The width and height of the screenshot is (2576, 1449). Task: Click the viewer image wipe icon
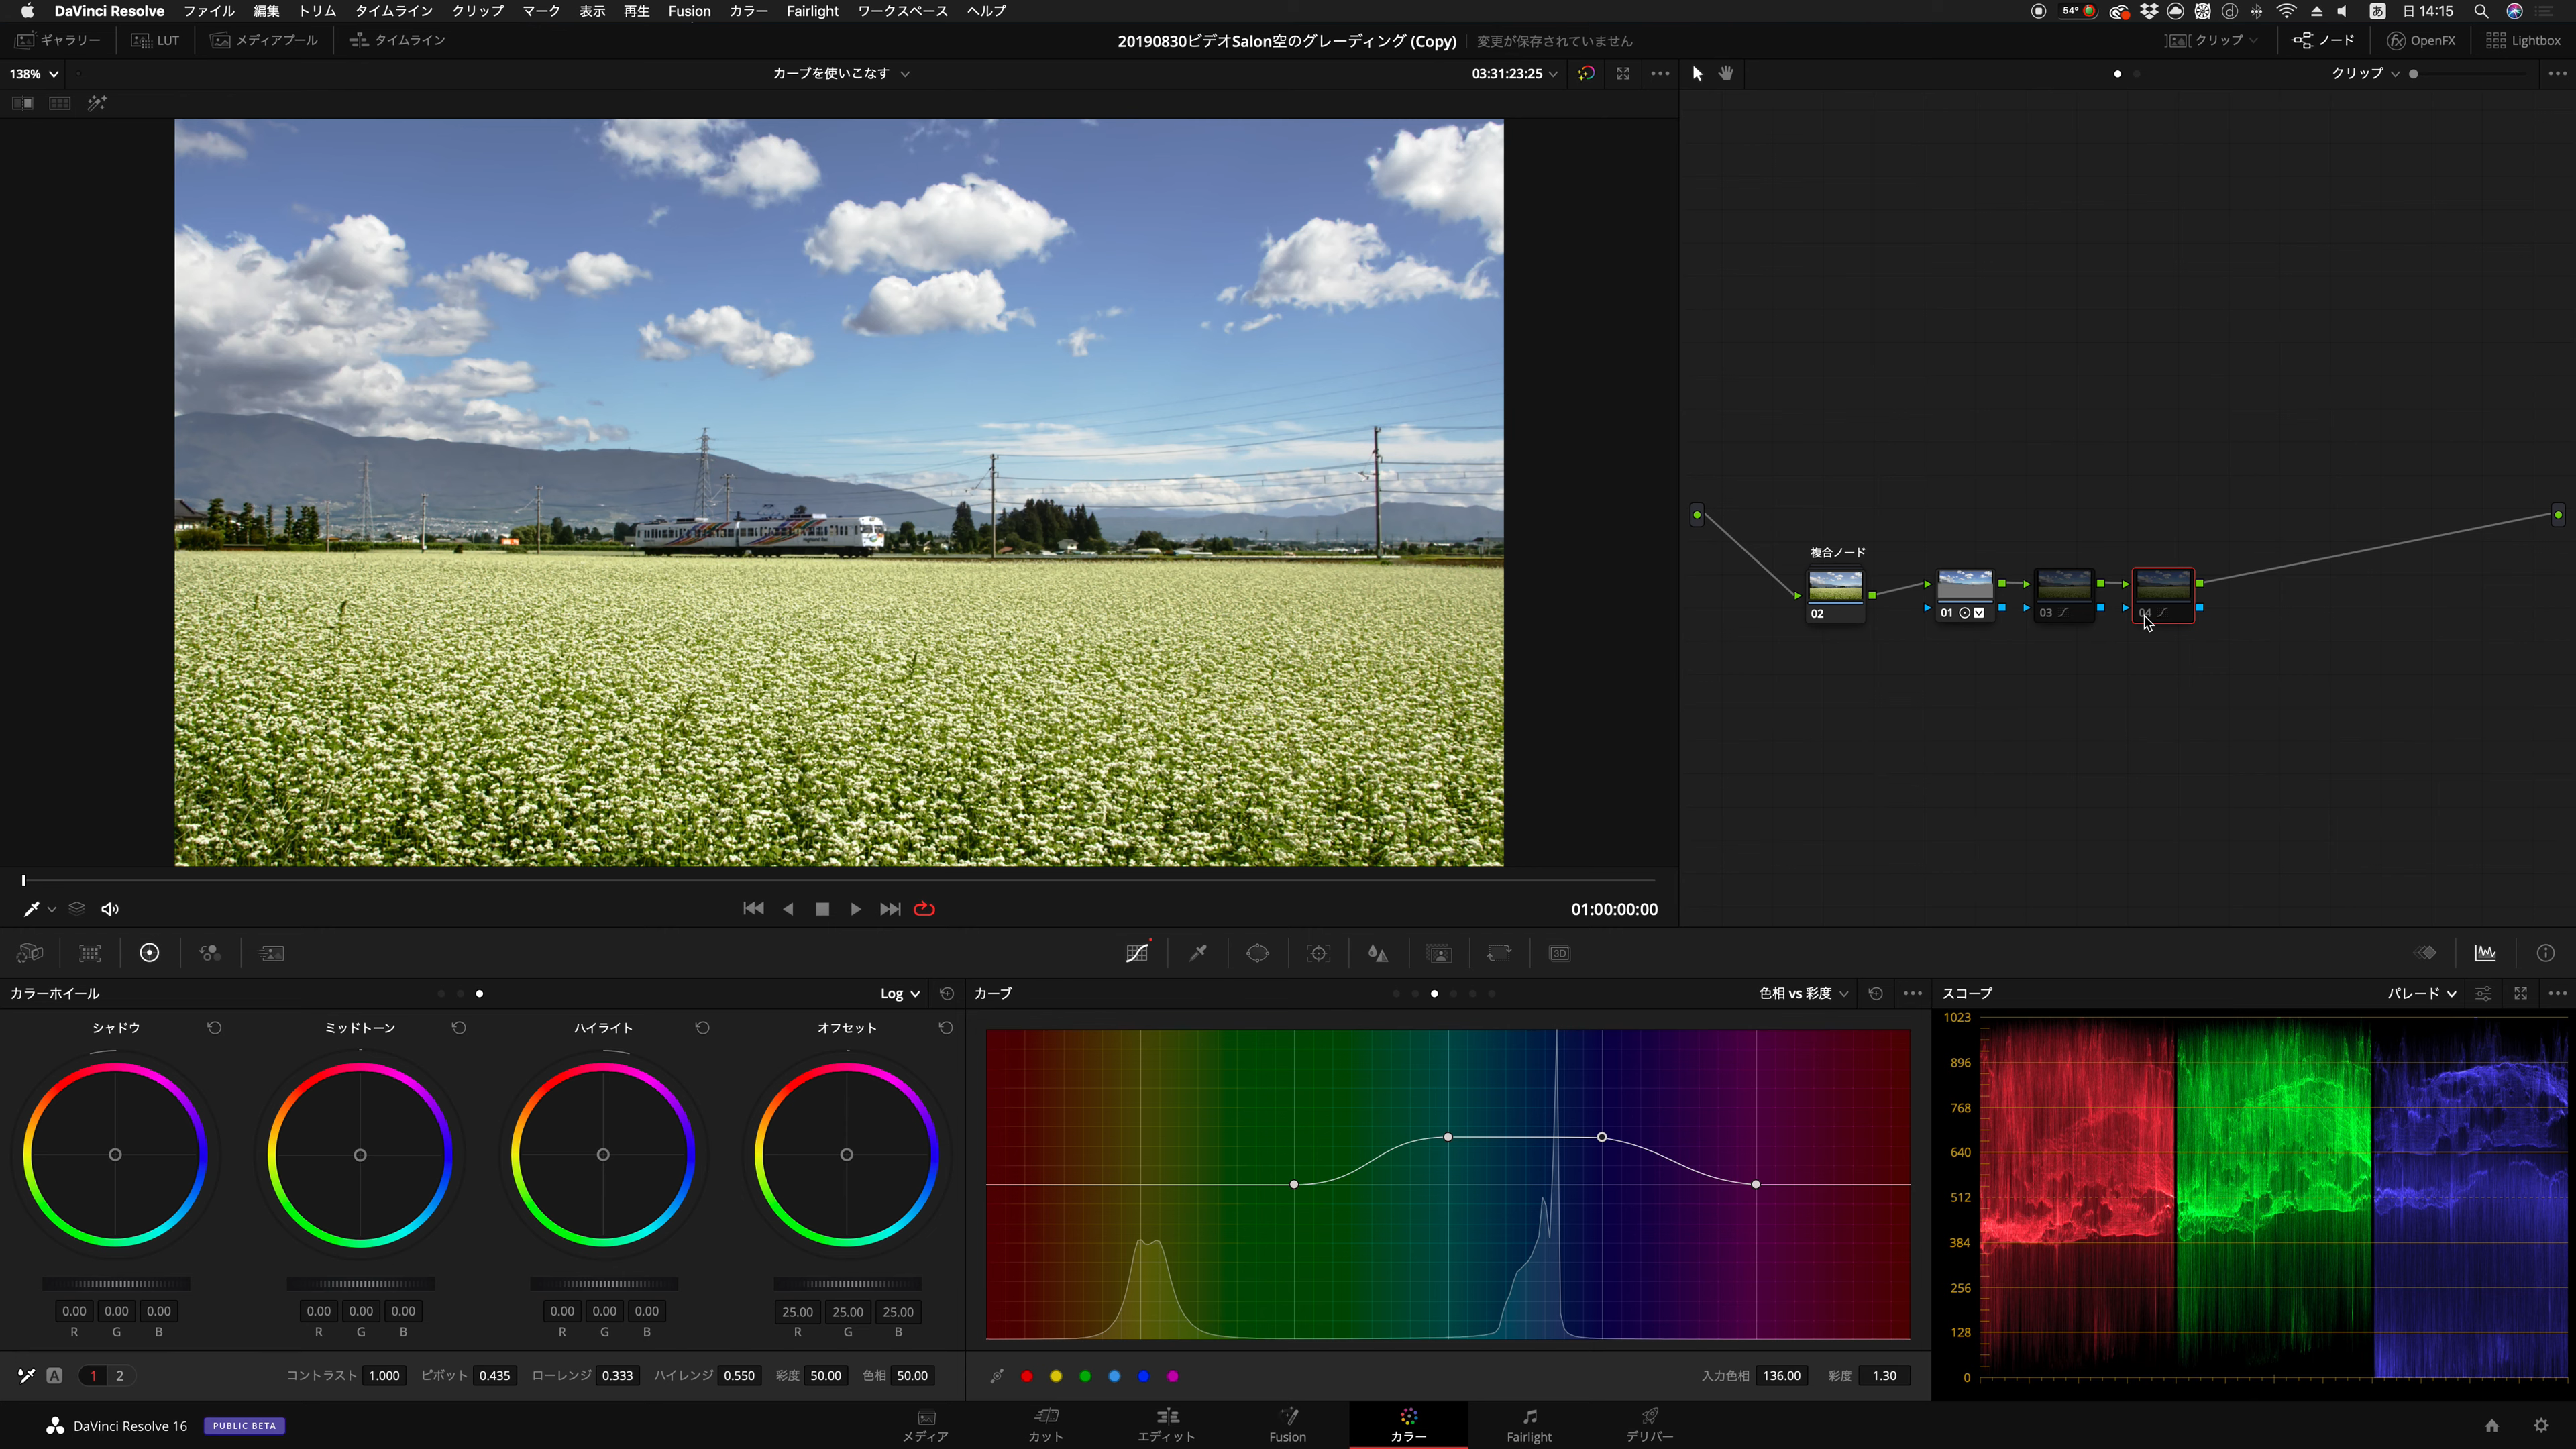(x=22, y=103)
